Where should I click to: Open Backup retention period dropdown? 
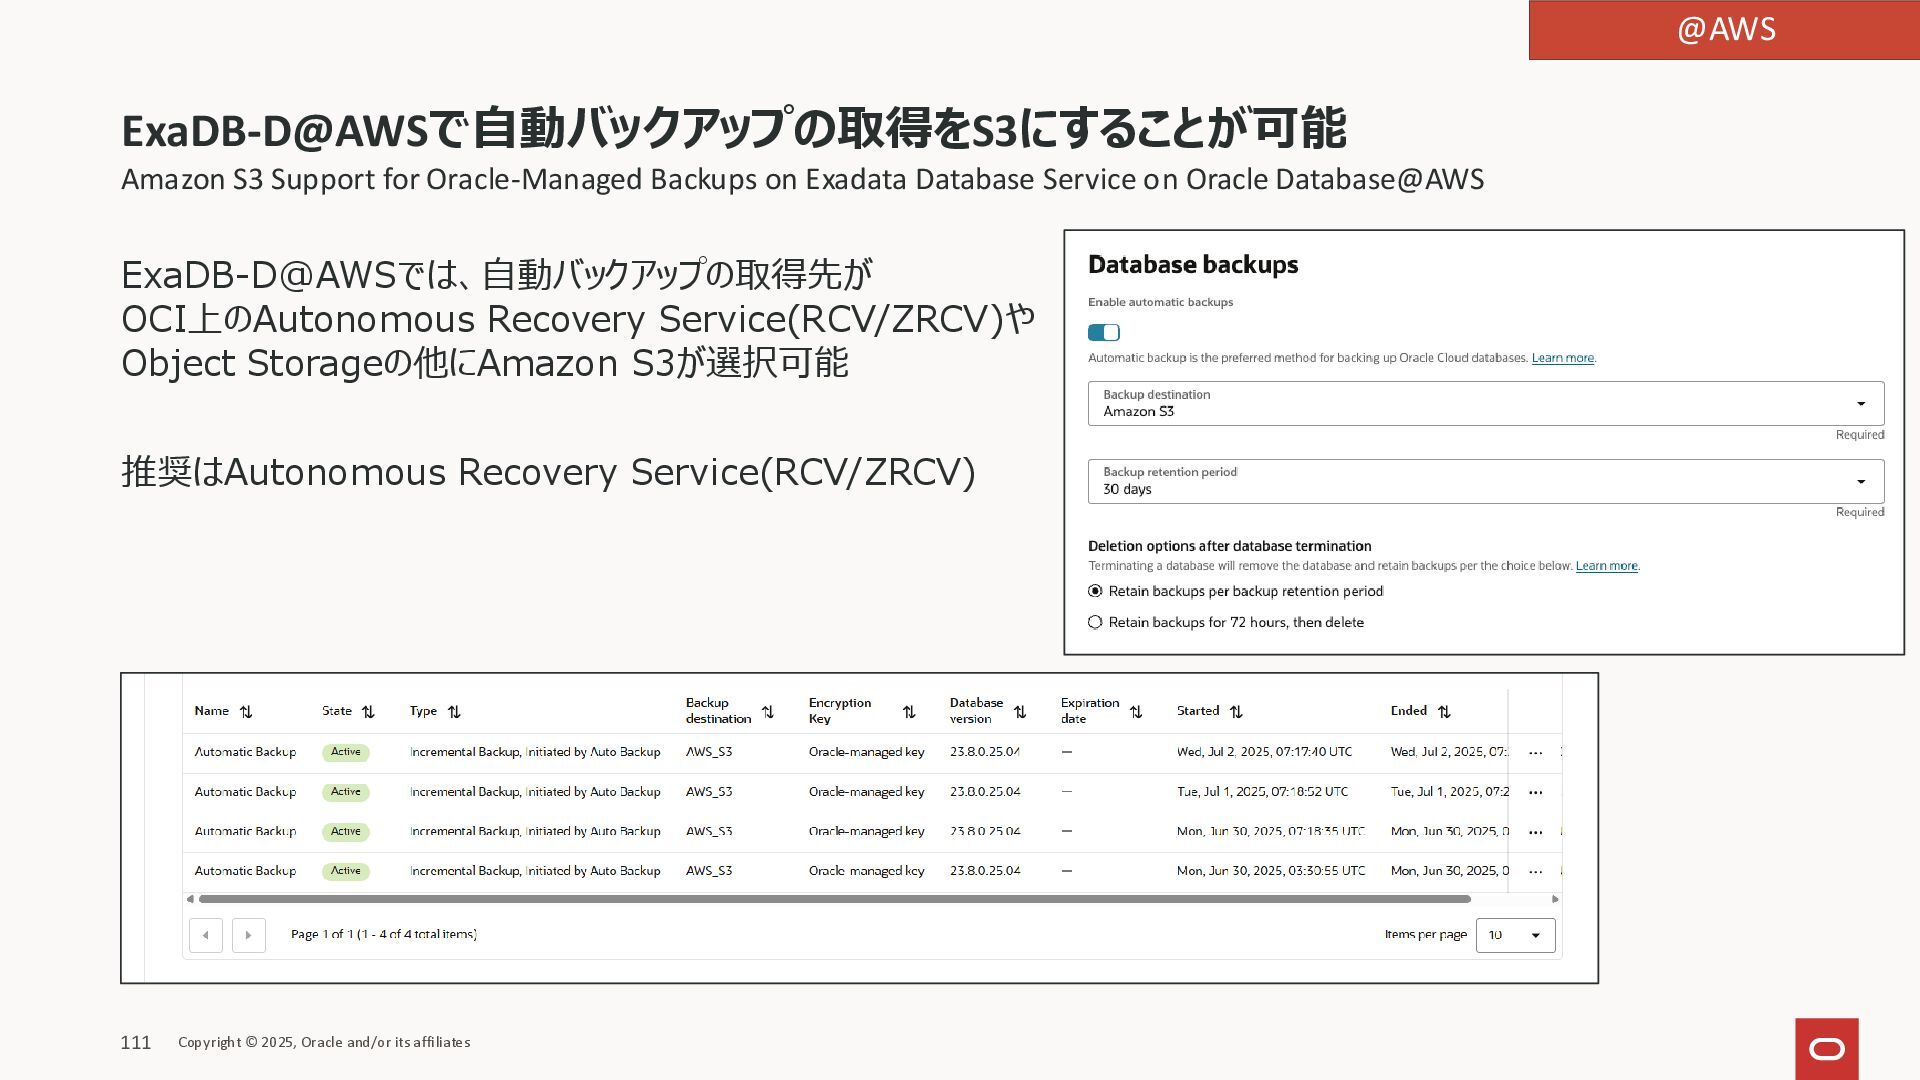coord(1486,481)
